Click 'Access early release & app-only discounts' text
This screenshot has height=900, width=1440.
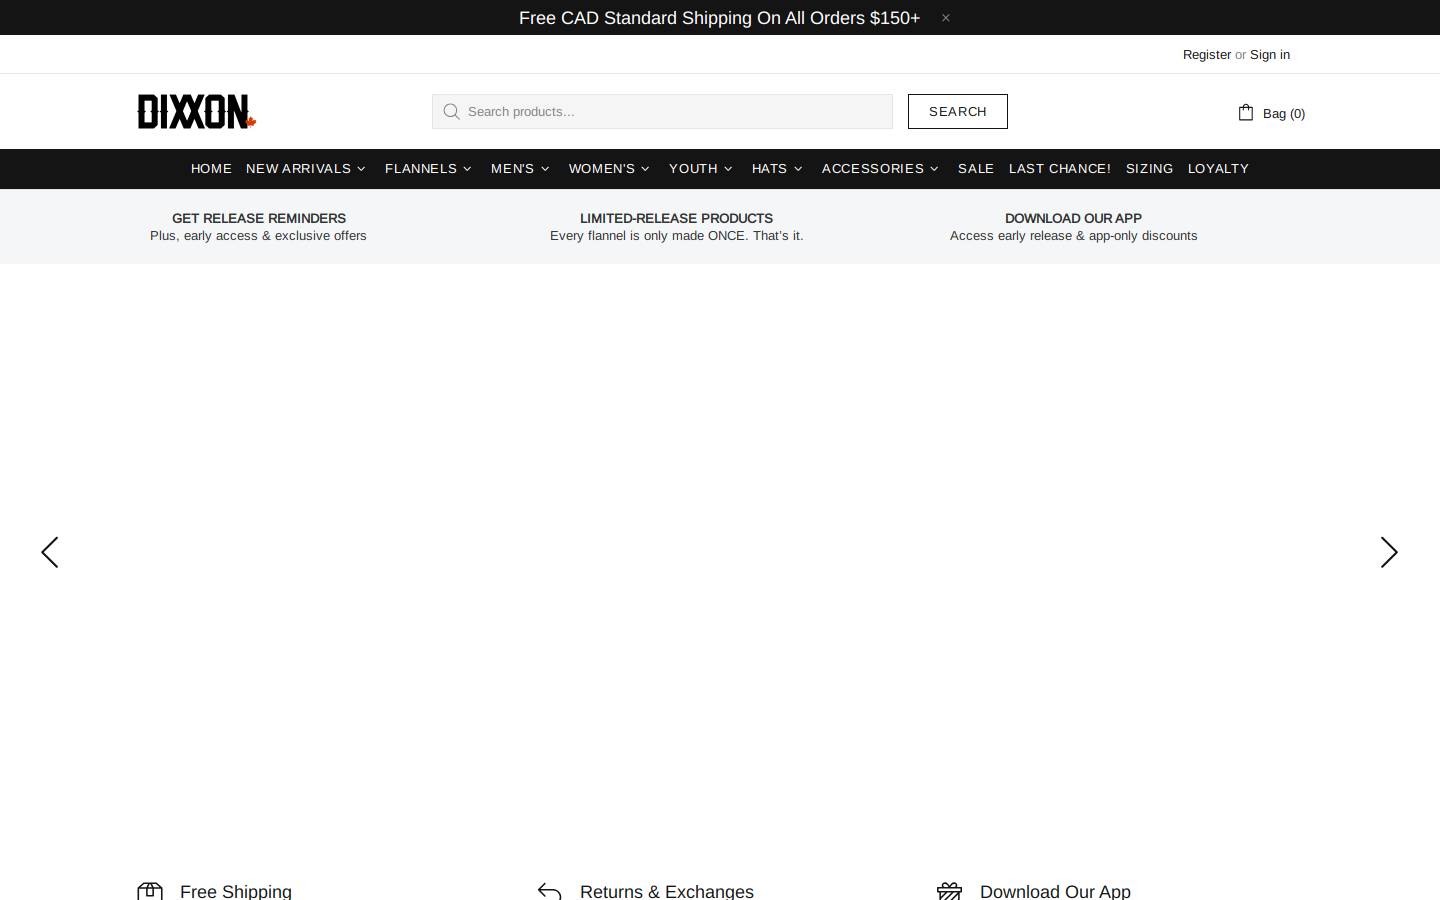tap(1073, 236)
